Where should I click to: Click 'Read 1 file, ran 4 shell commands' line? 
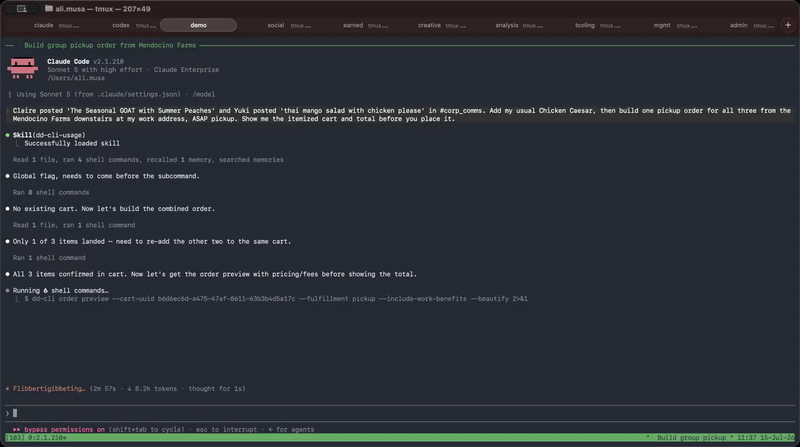[x=148, y=160]
